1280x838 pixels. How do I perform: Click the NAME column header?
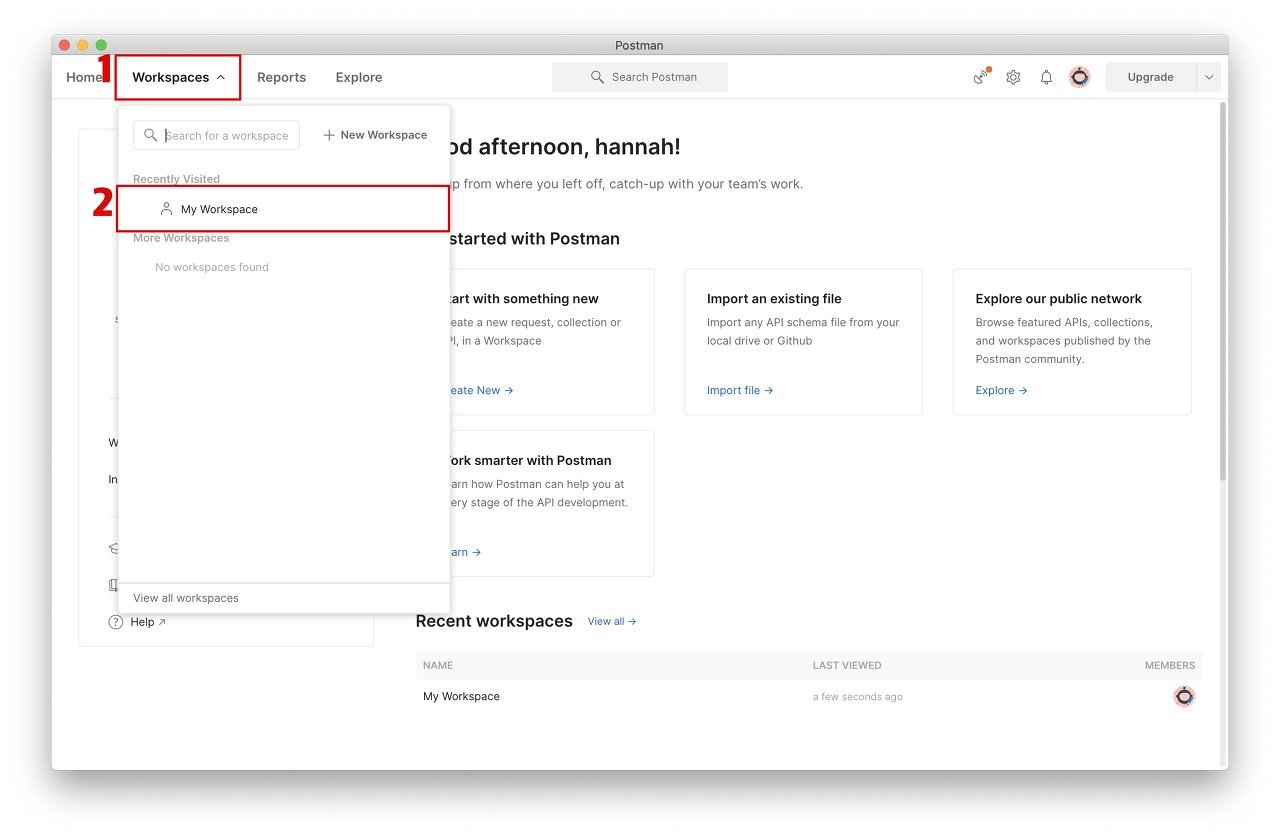pyautogui.click(x=438, y=665)
